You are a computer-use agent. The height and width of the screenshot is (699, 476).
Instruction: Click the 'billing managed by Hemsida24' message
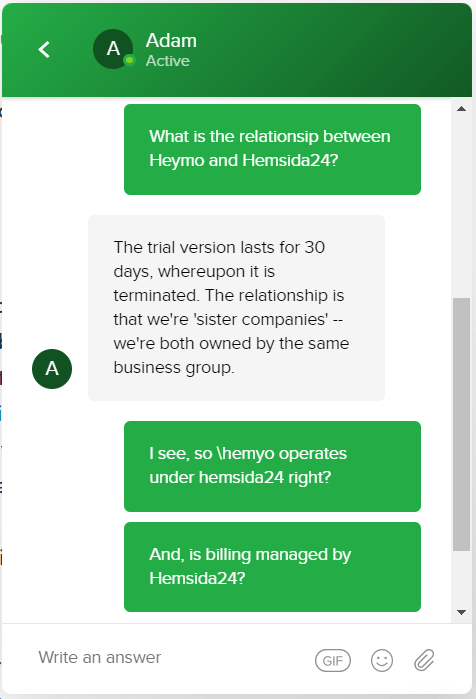[272, 567]
